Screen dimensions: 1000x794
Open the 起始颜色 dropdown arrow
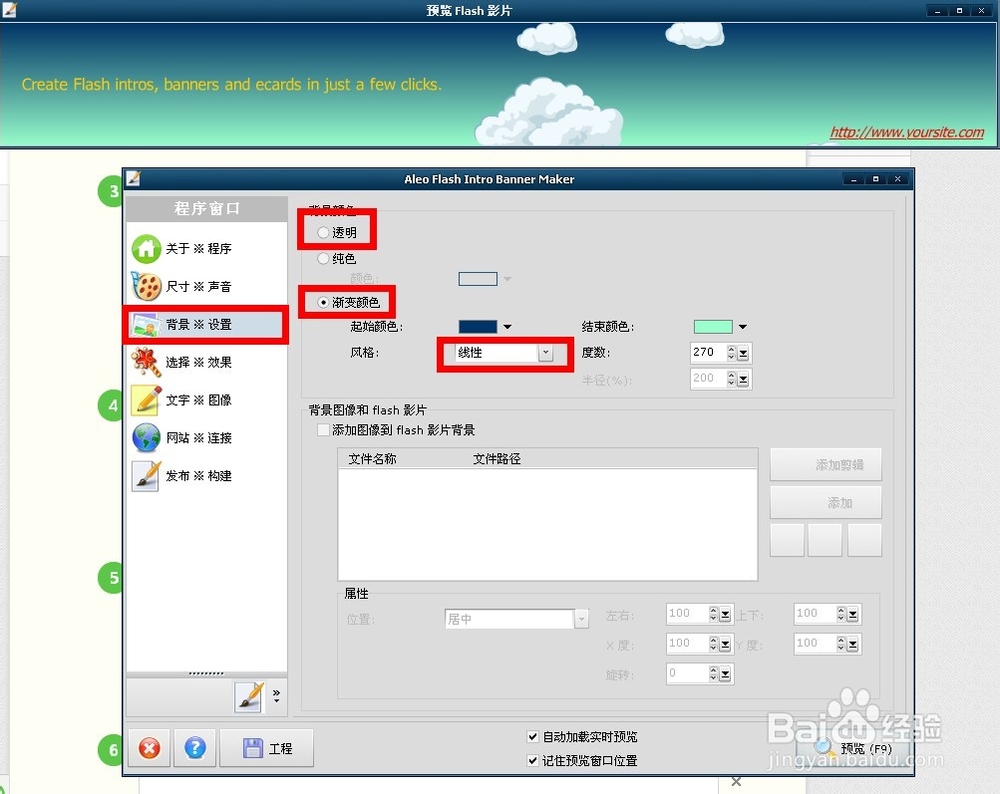pos(507,327)
